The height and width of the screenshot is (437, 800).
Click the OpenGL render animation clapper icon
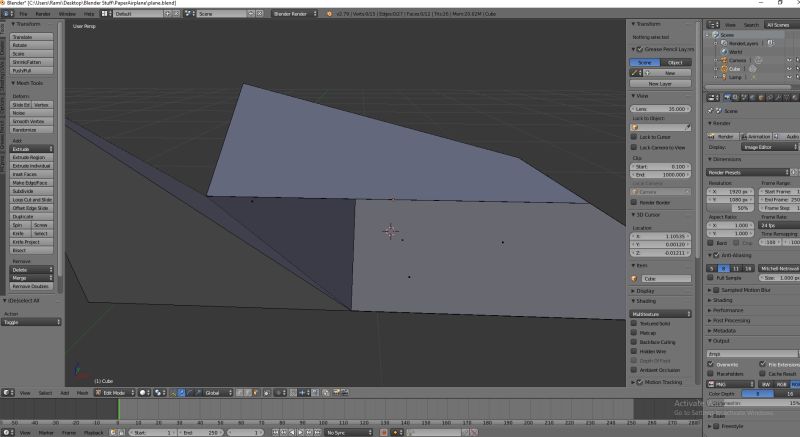coord(345,393)
